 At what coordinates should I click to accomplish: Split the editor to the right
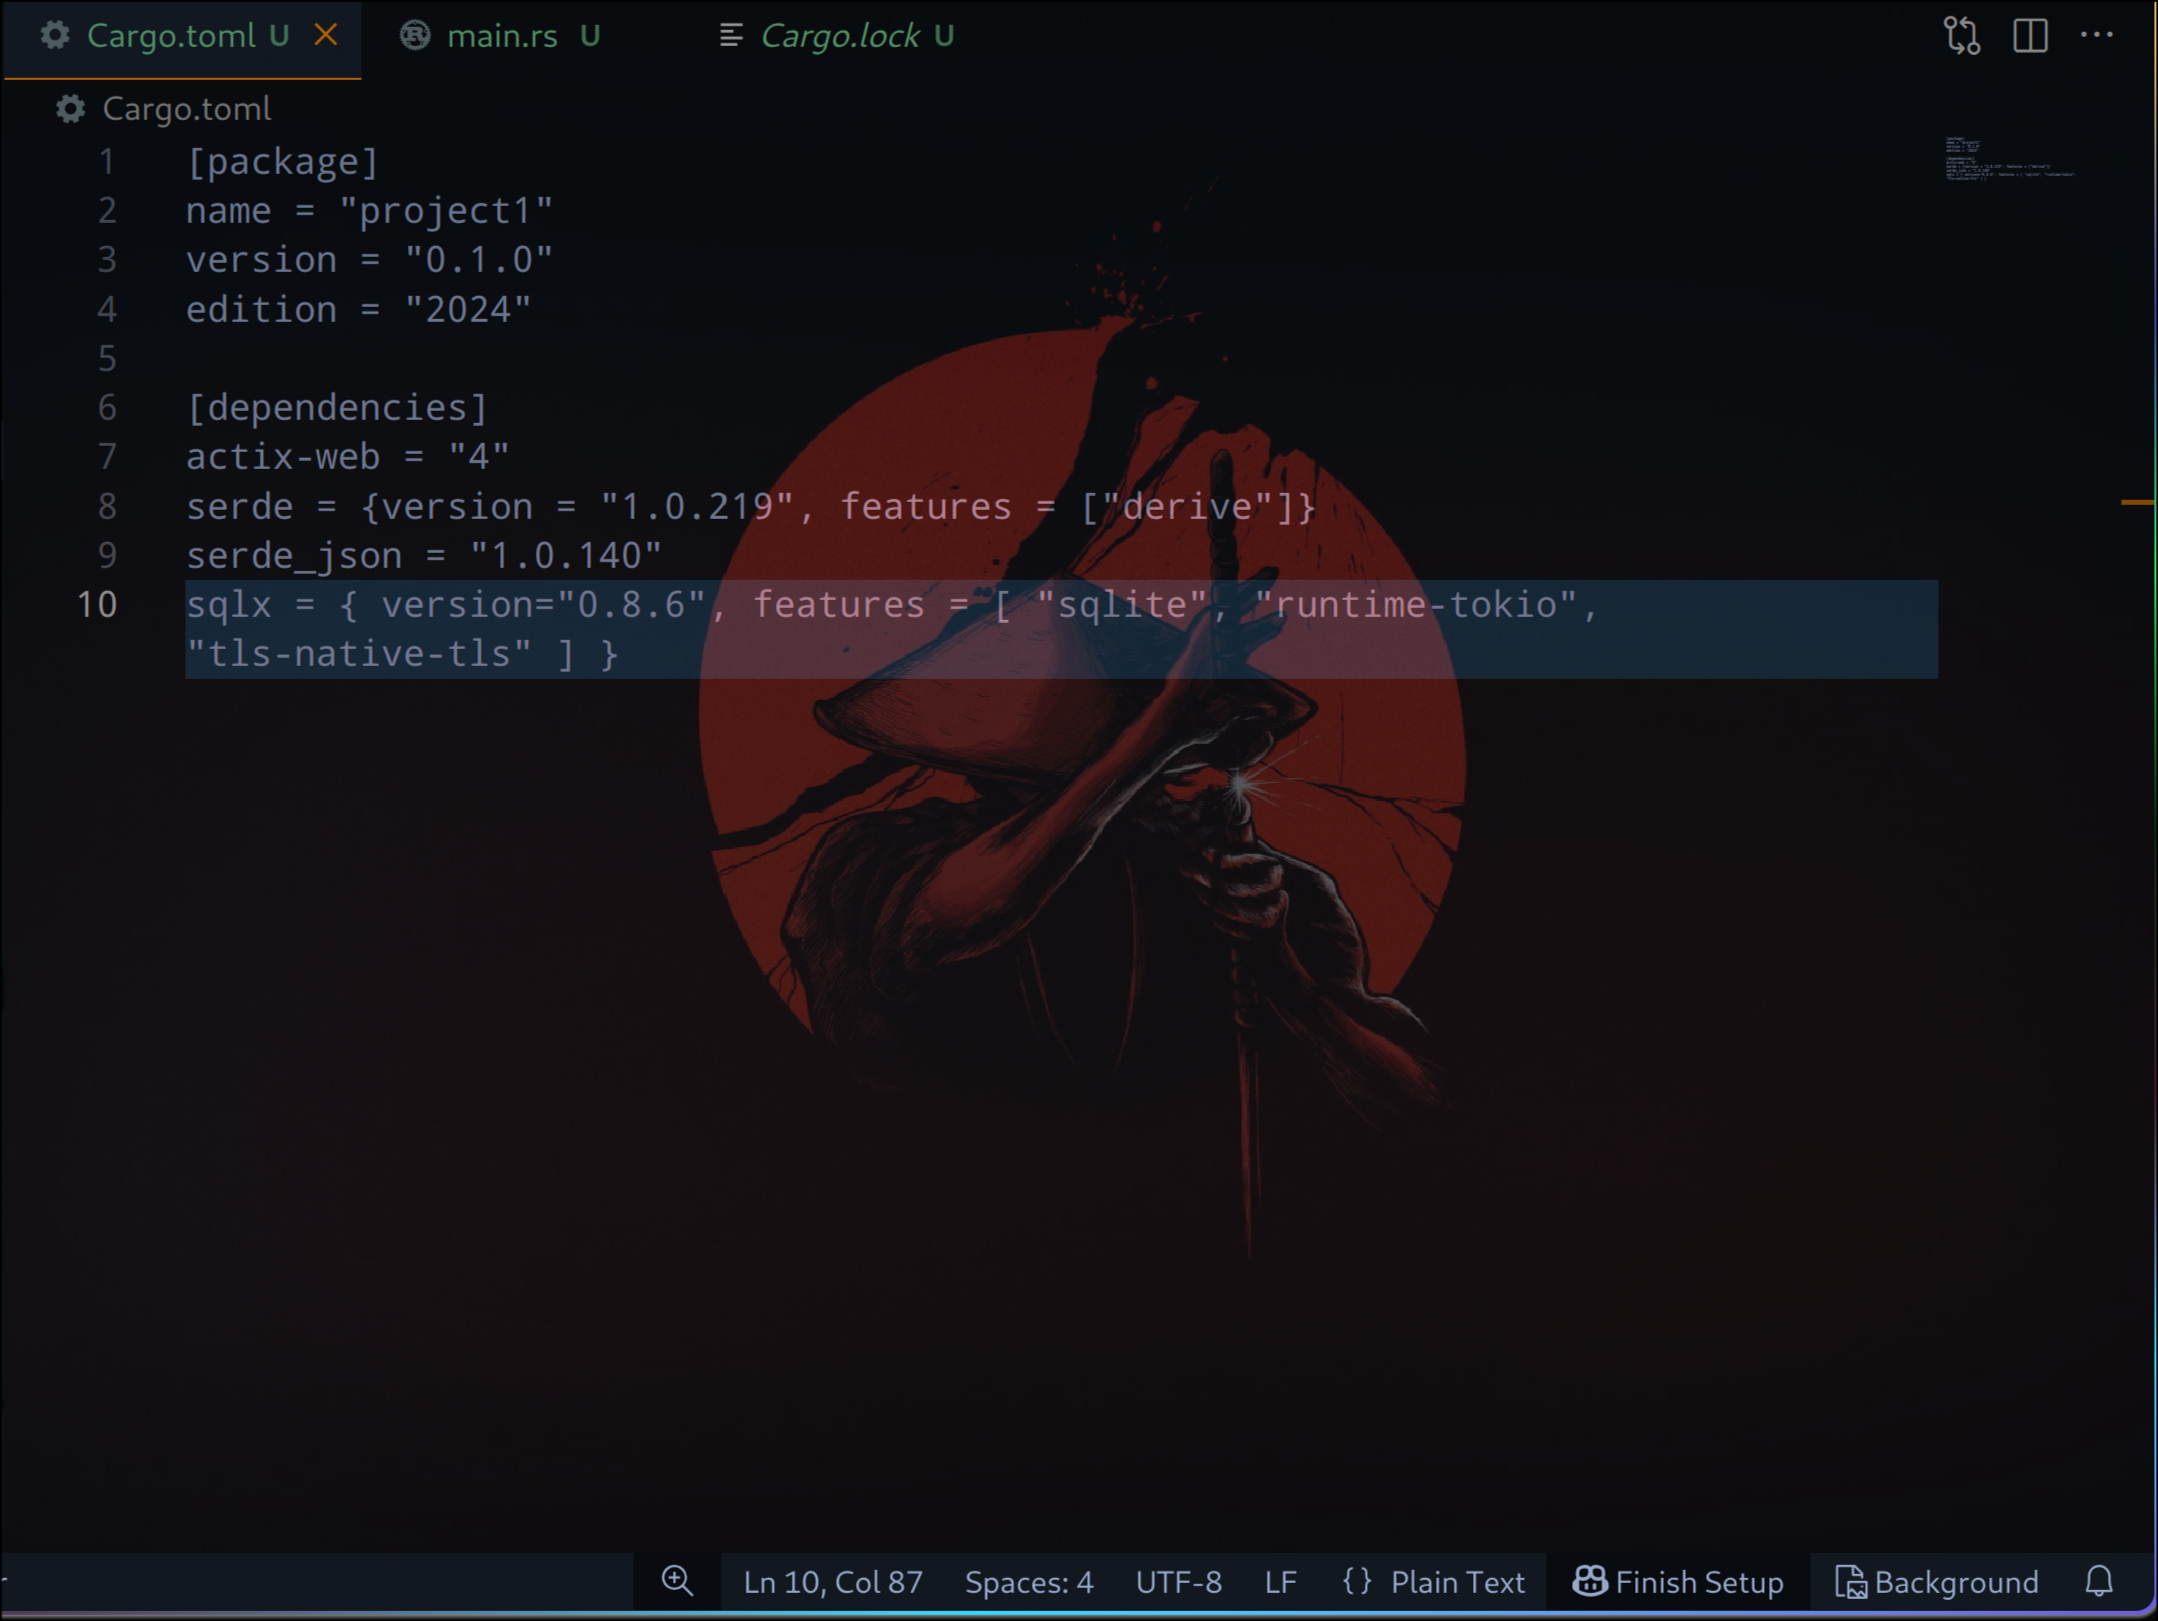pyautogui.click(x=2030, y=36)
